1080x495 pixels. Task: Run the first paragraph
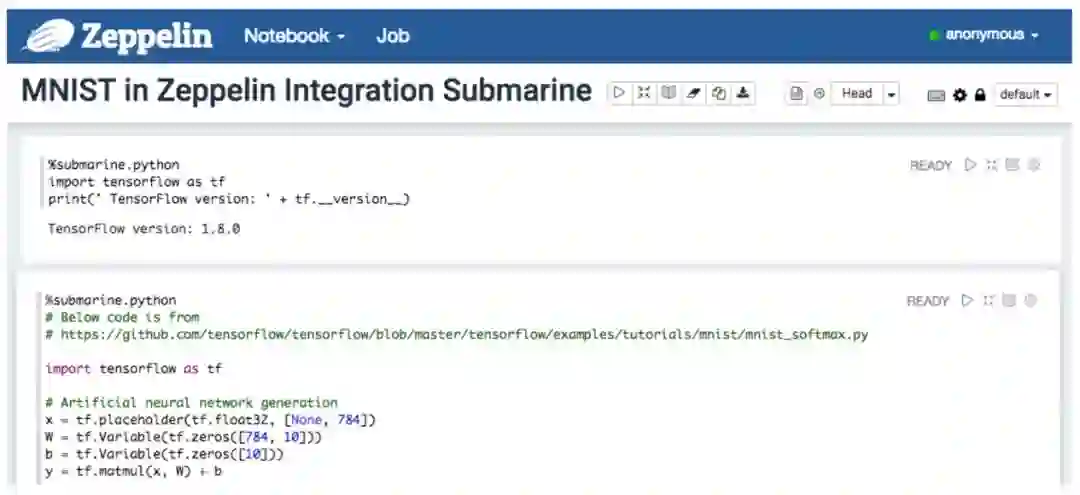(970, 165)
